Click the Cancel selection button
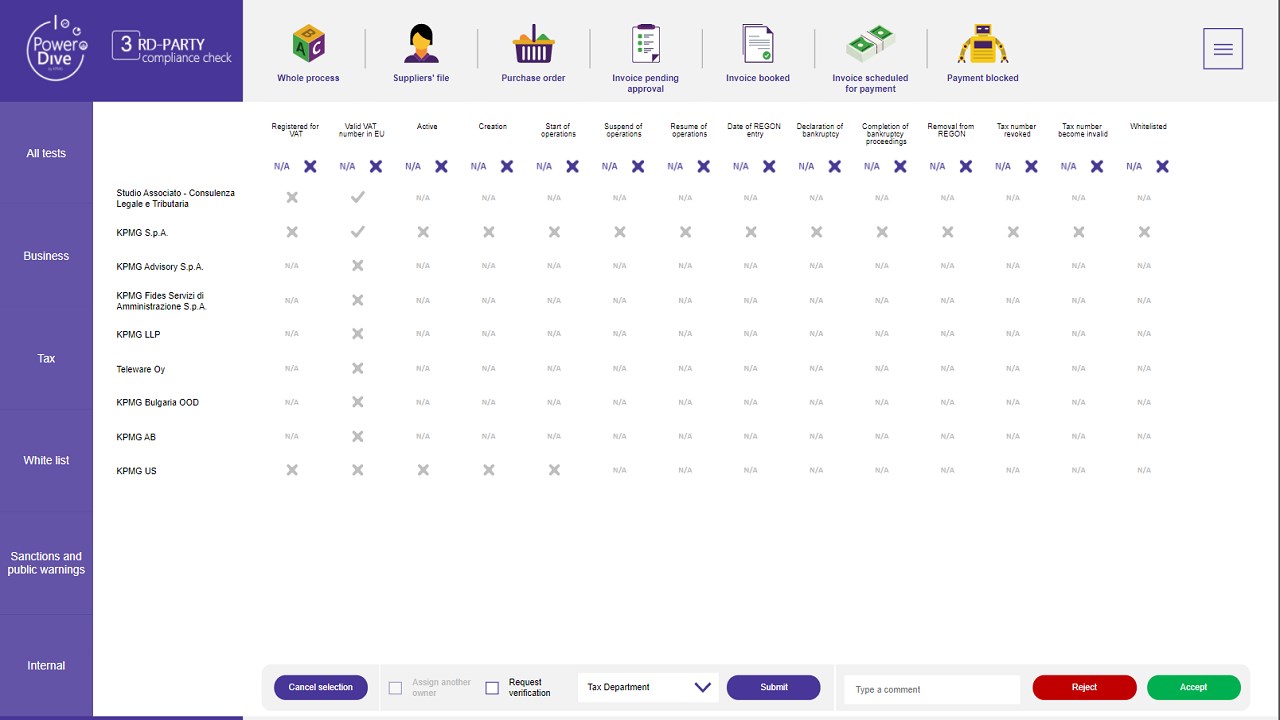The image size is (1280, 720). pyautogui.click(x=321, y=687)
